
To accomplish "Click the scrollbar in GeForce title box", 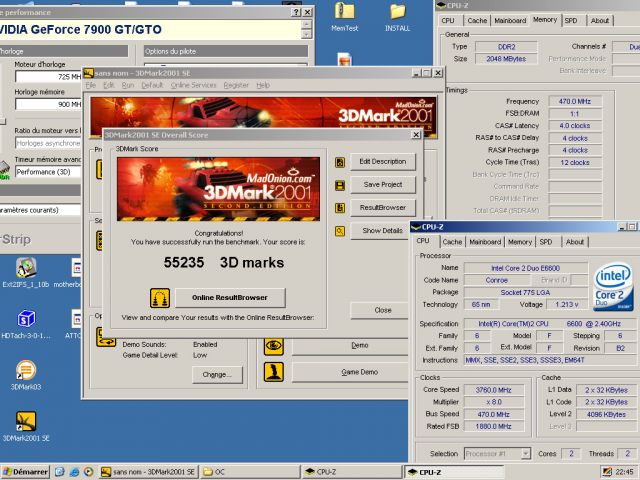I will (307, 29).
